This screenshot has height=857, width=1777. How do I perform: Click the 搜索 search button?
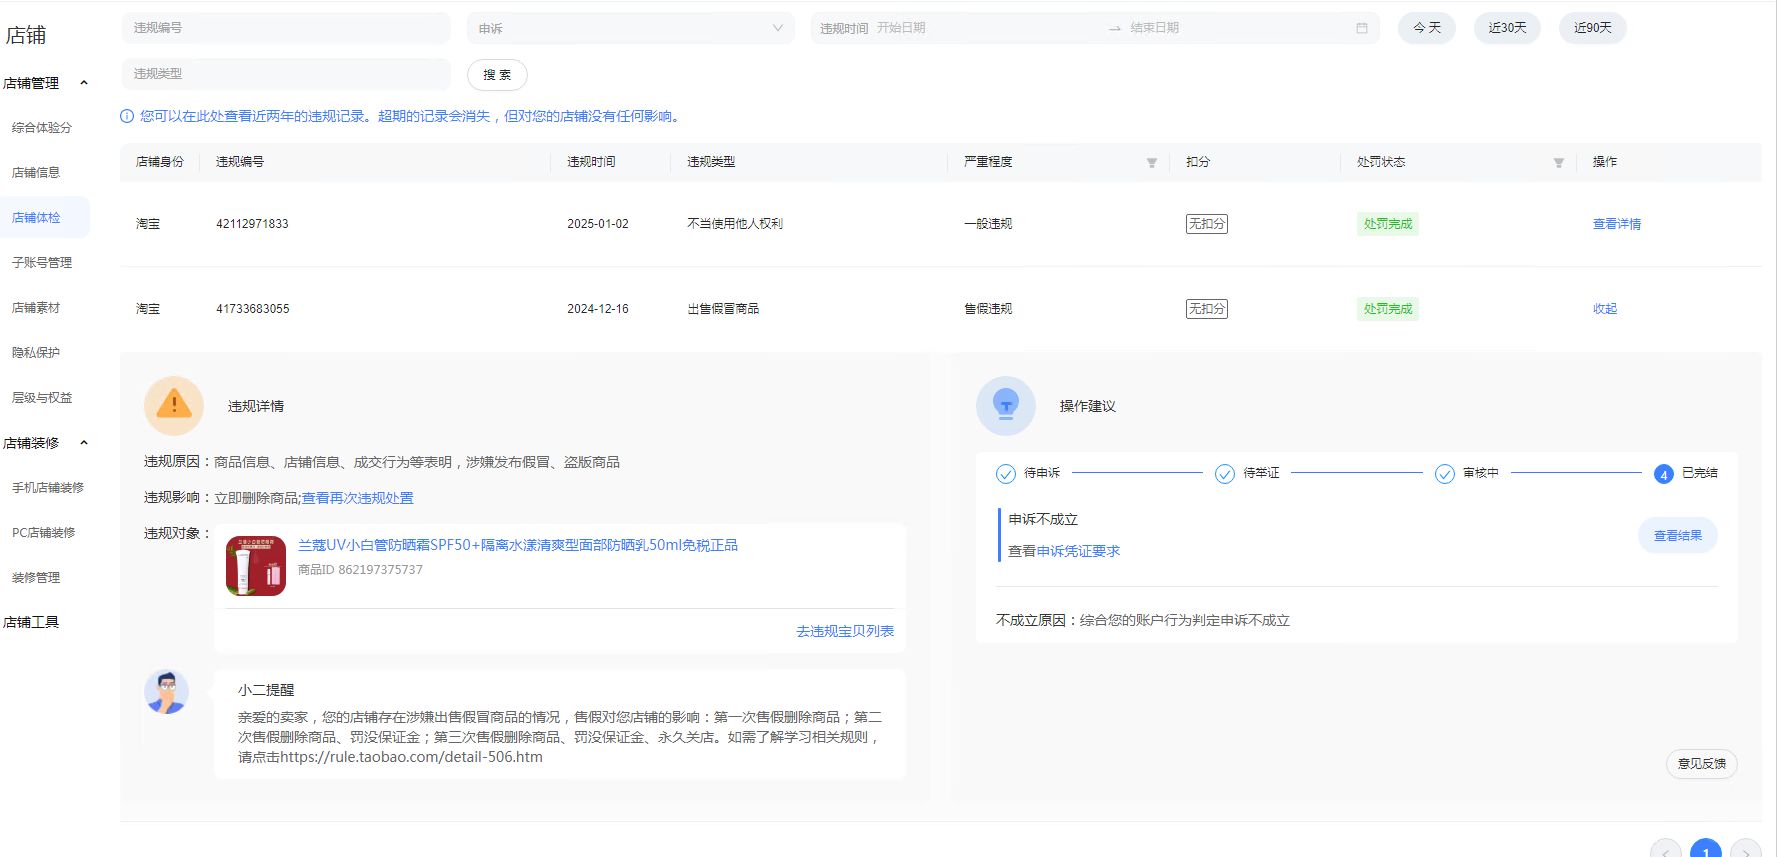pos(497,75)
